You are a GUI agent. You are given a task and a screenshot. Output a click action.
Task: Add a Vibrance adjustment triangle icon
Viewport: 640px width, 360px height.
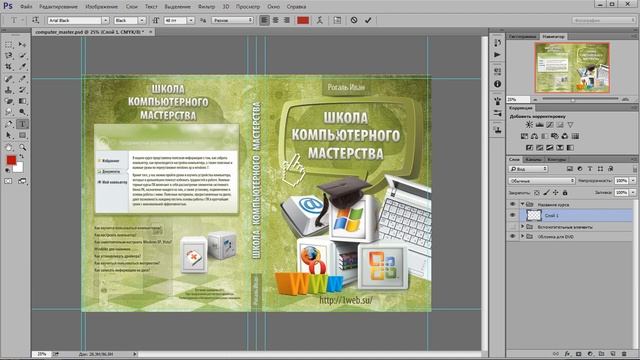[570, 125]
